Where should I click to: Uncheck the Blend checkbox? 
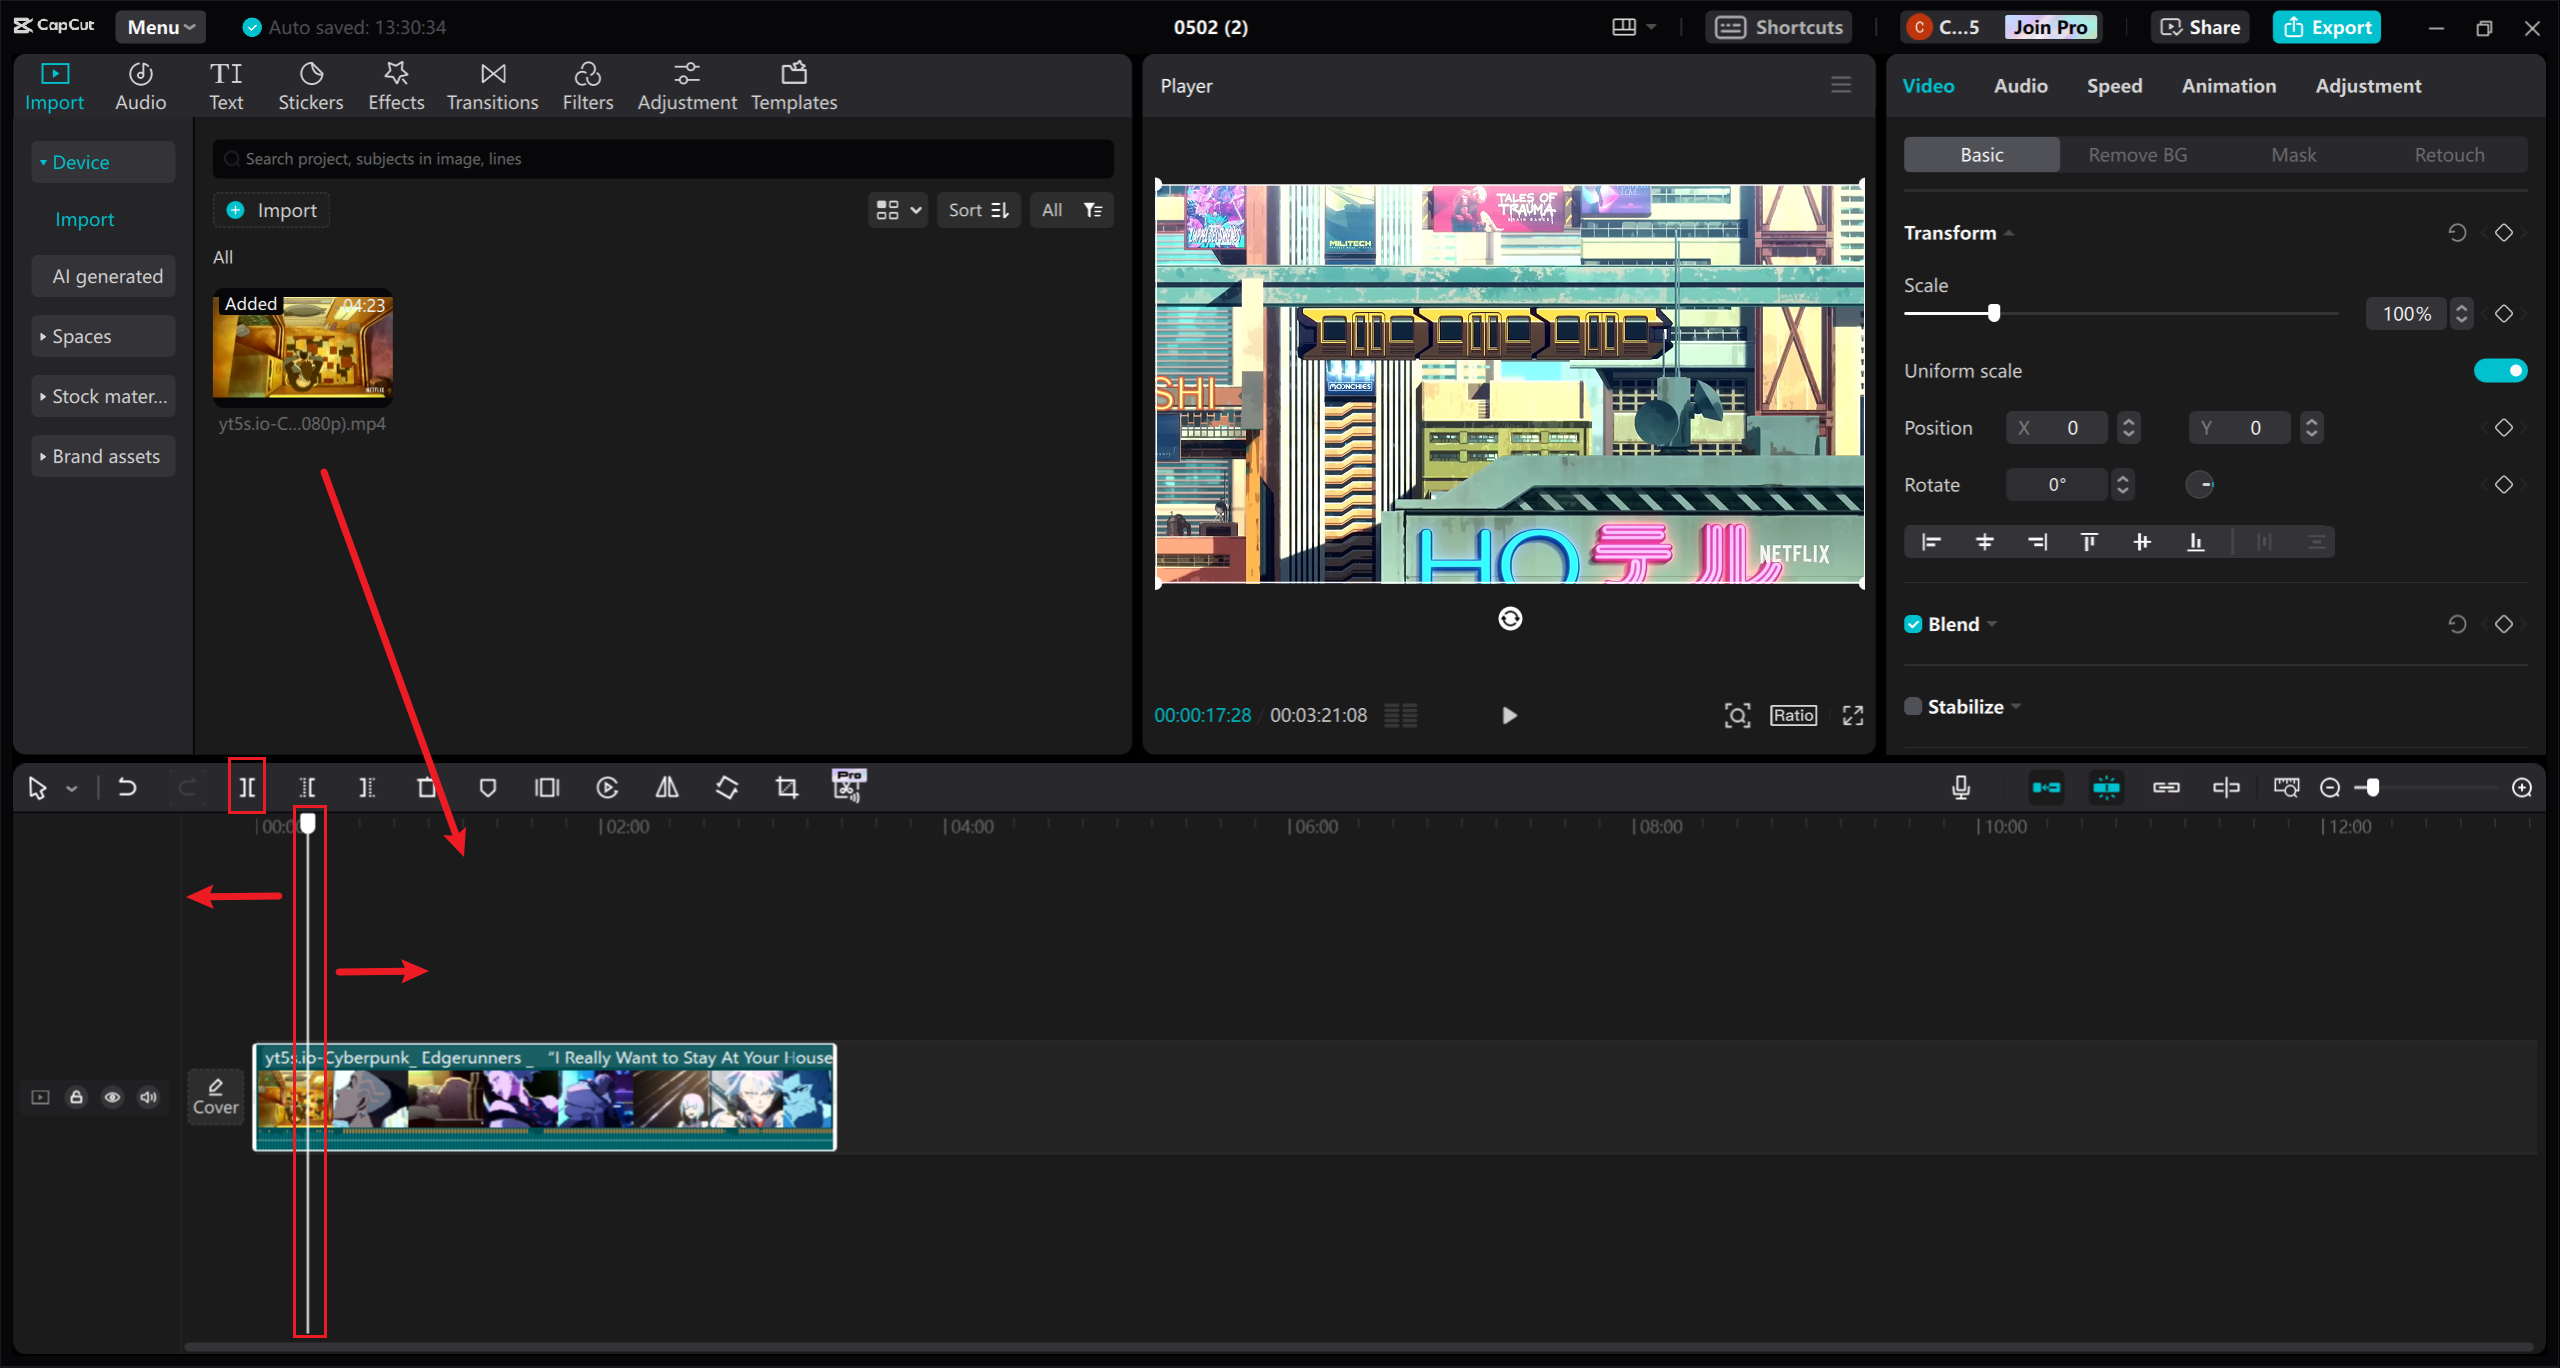point(1913,624)
